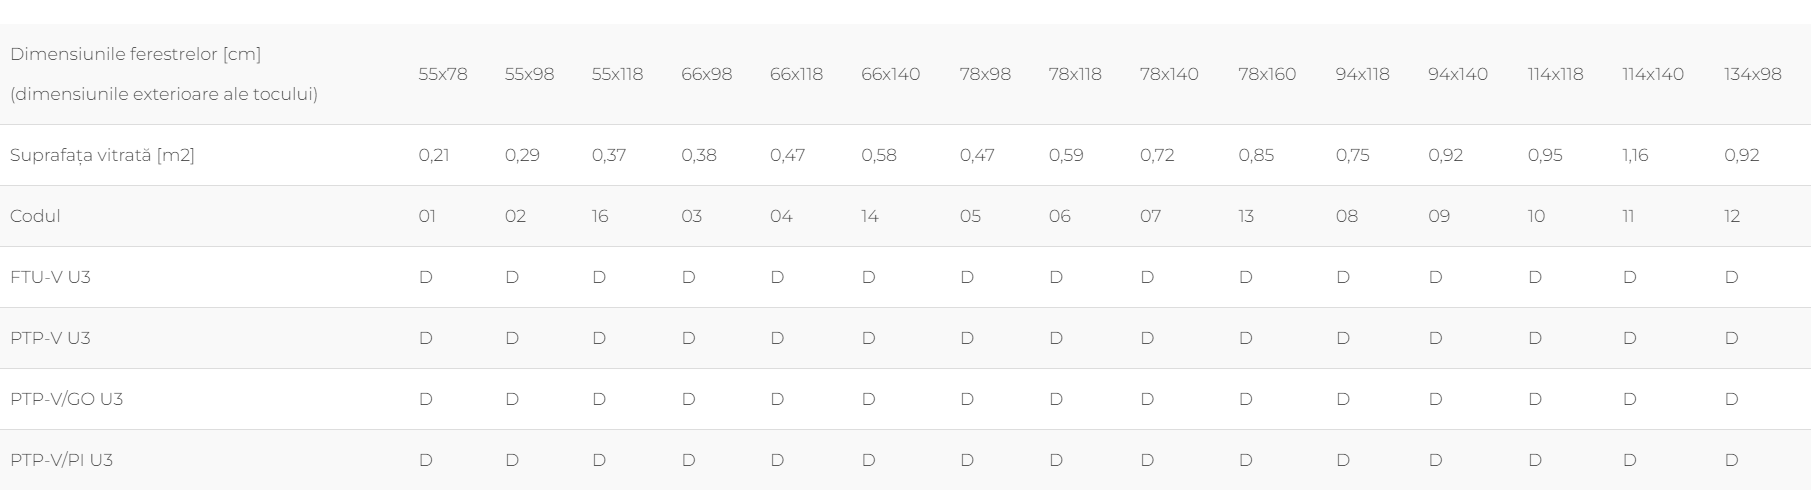Click the FTU-V U3 row label
This screenshot has width=1813, height=492.
pos(50,277)
